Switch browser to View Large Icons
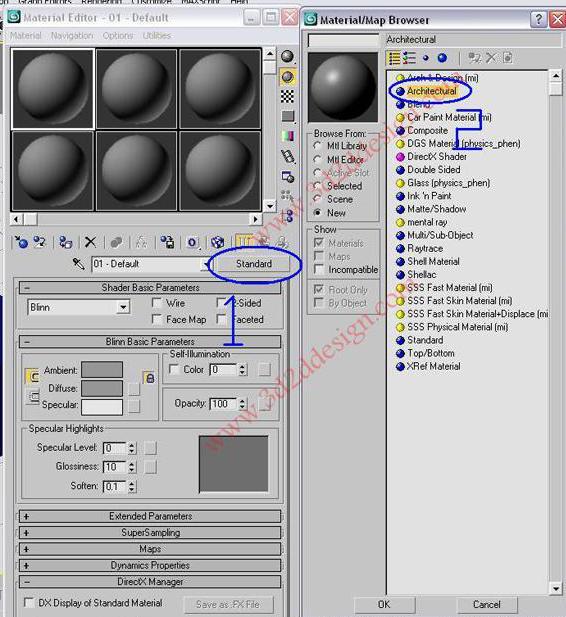This screenshot has height=617, width=566. click(442, 58)
